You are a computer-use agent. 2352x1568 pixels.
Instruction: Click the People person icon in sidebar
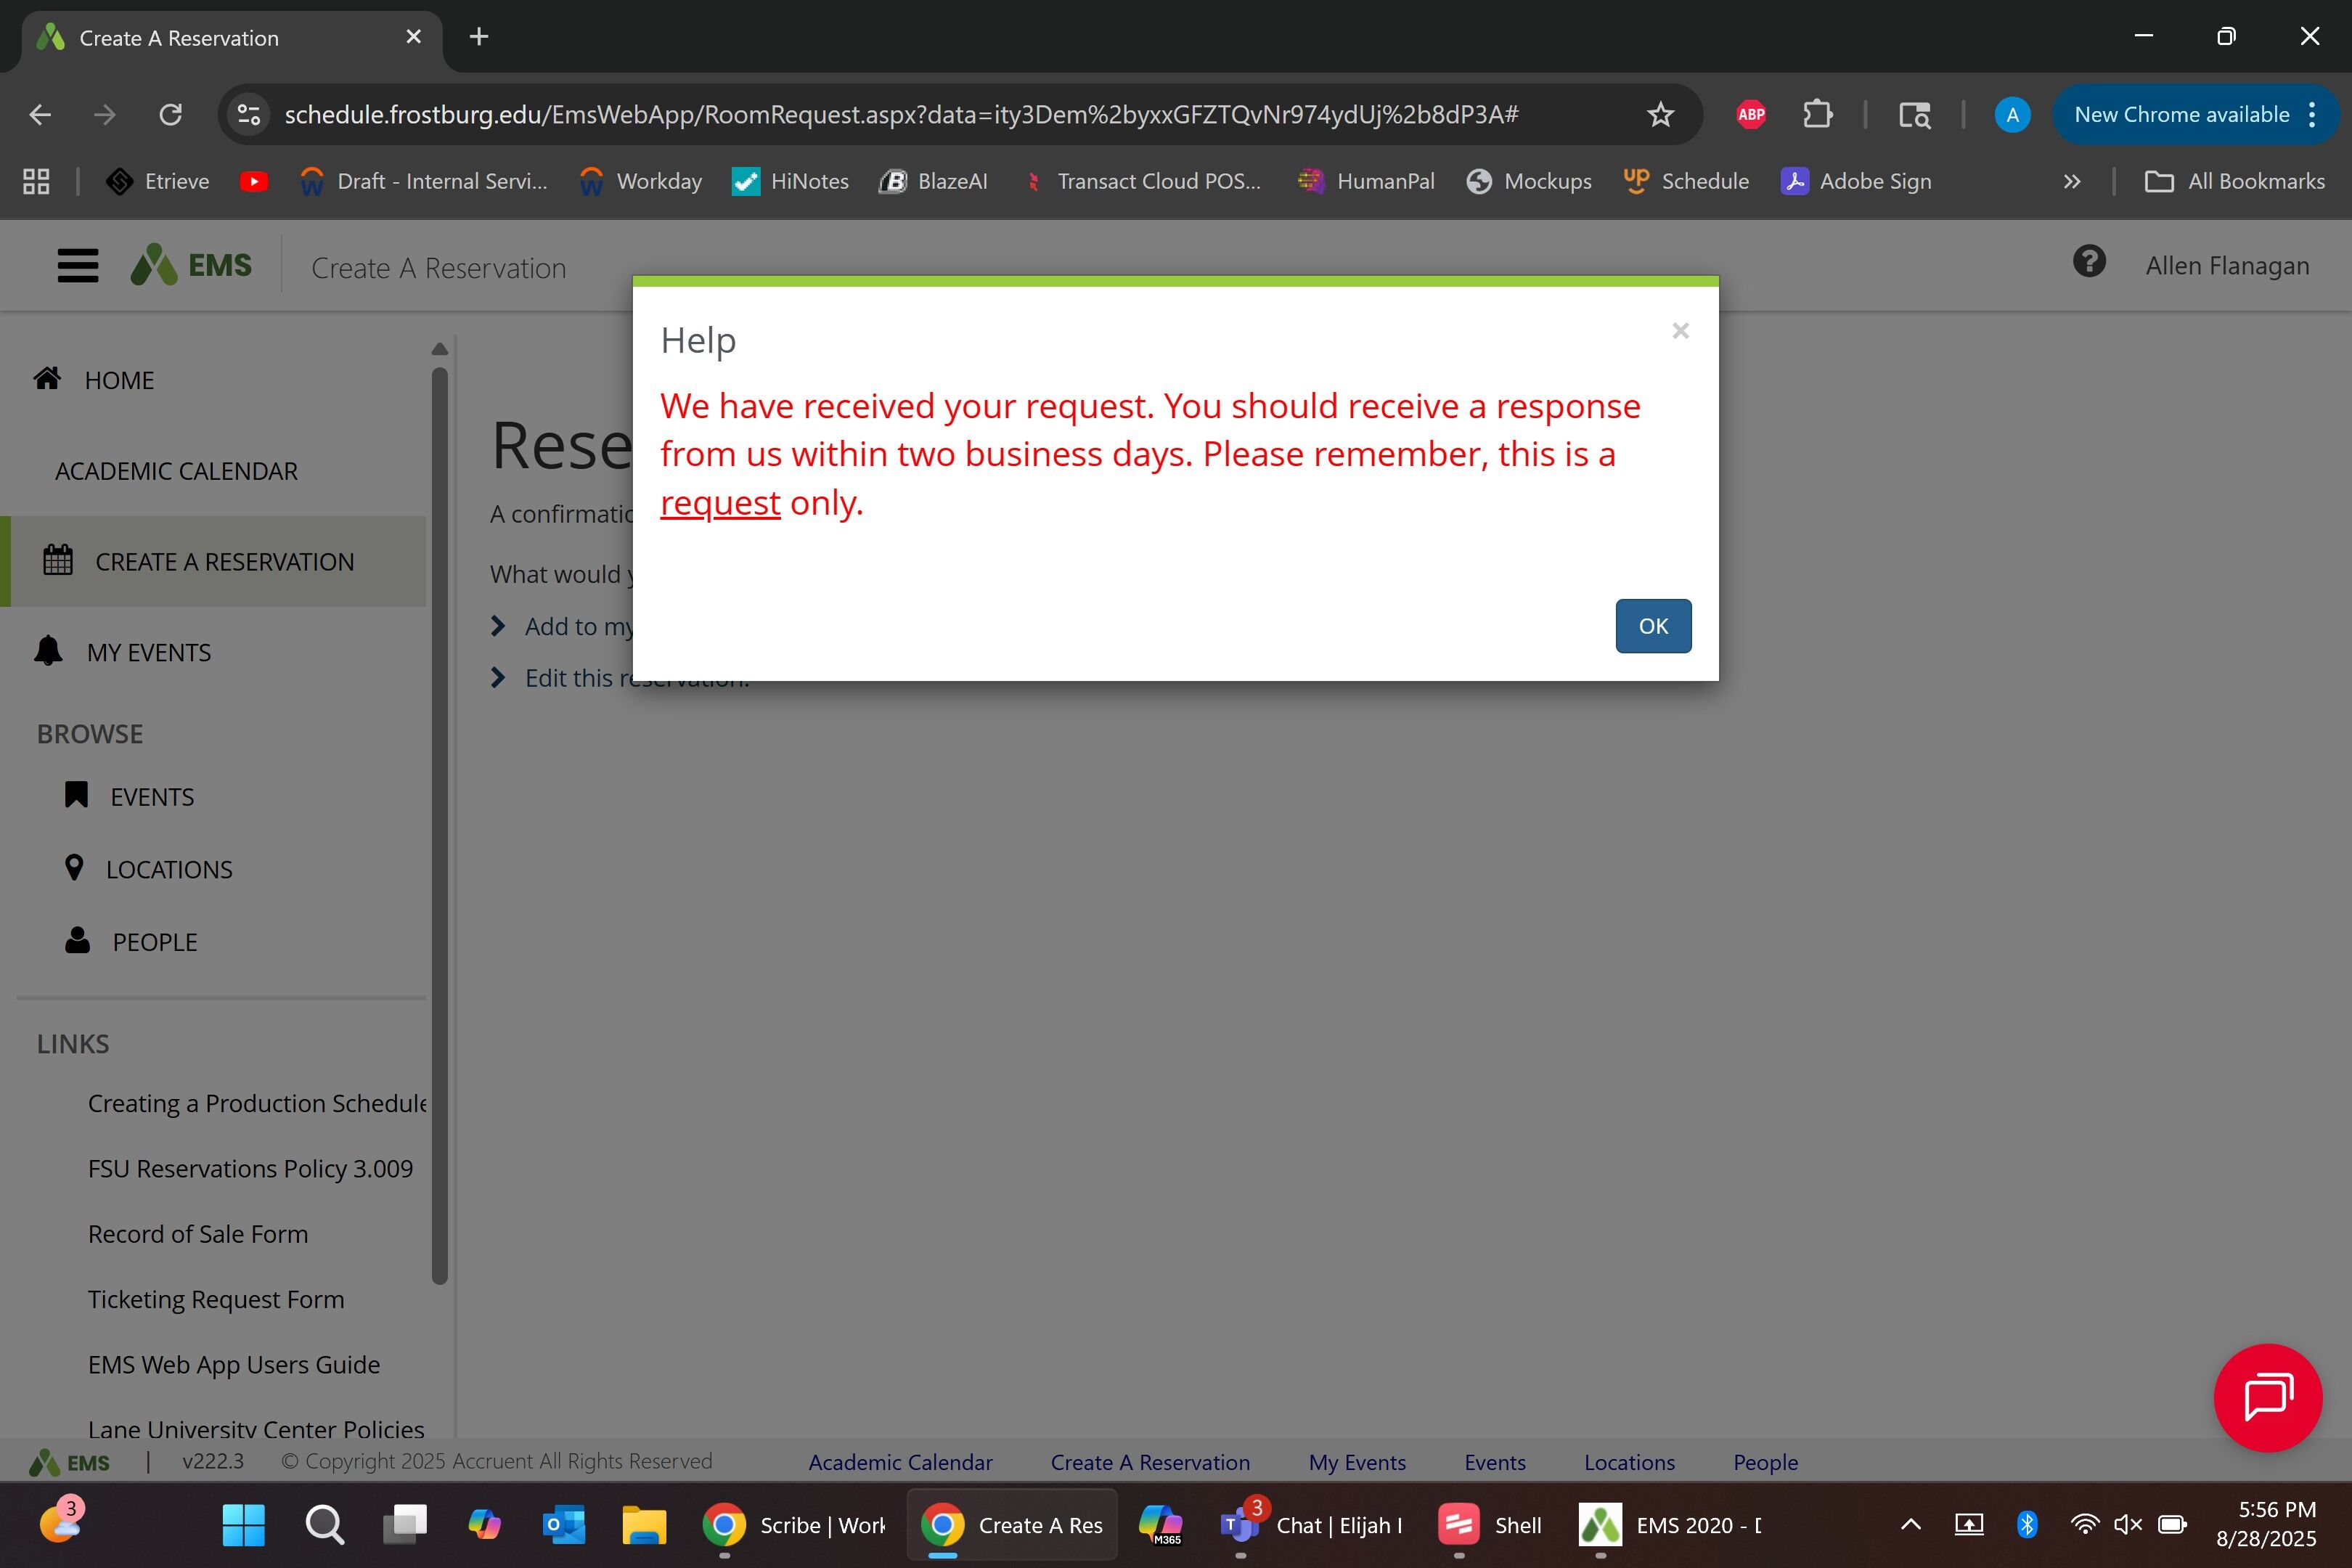point(77,941)
